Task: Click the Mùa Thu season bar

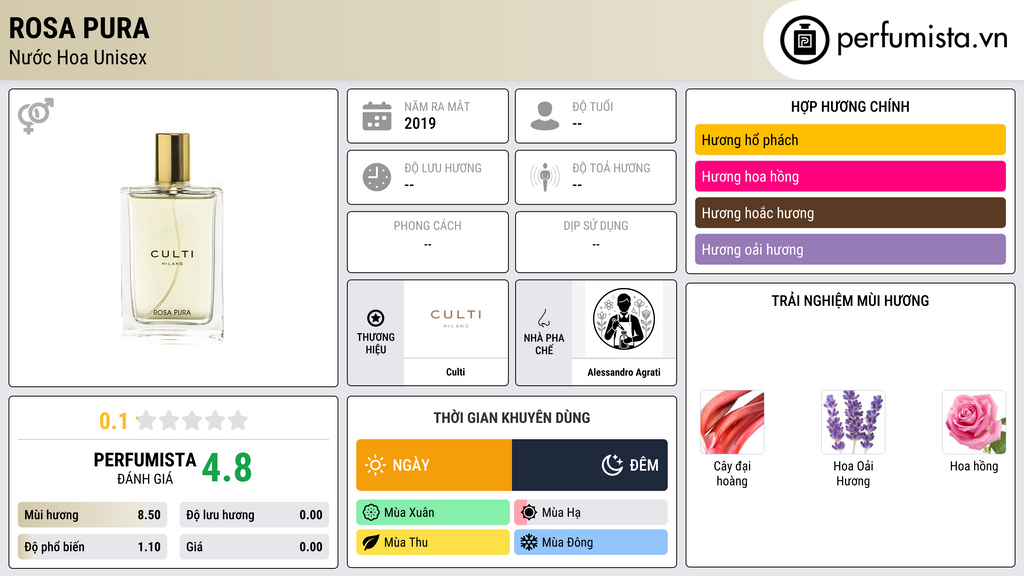Action: 433,542
